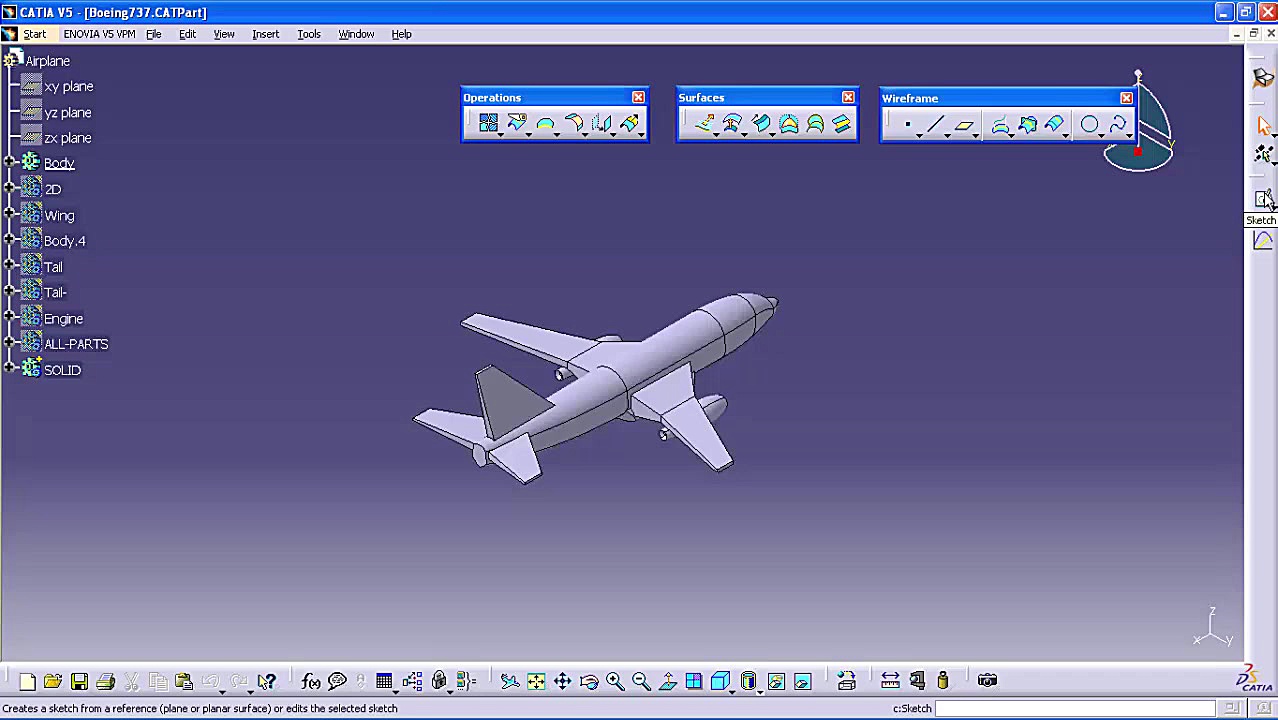Zoom out with the minus magnifier

[641, 681]
